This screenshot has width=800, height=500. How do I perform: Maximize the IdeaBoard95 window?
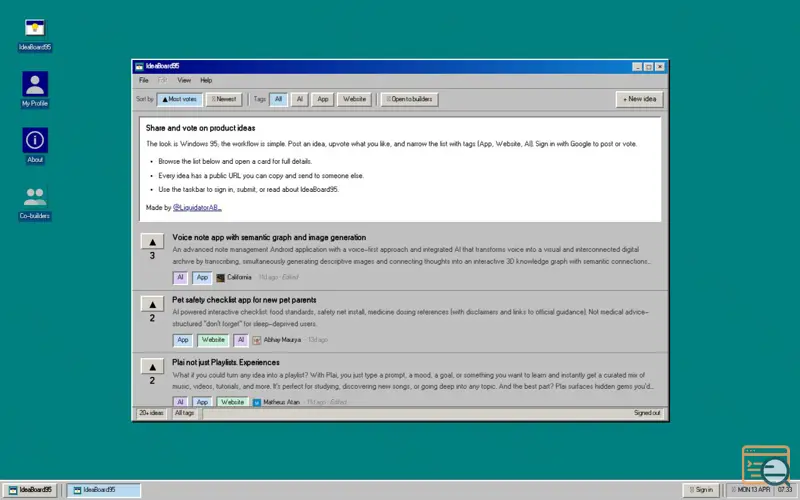[648, 67]
